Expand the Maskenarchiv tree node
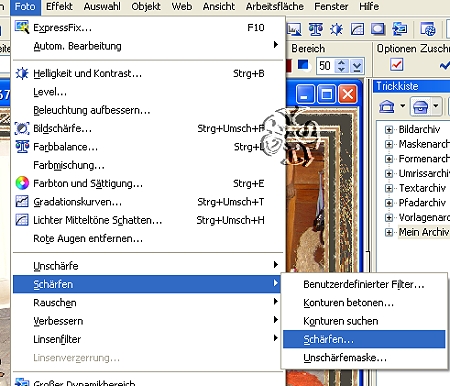Screen dimensions: 450x386 click(x=389, y=144)
